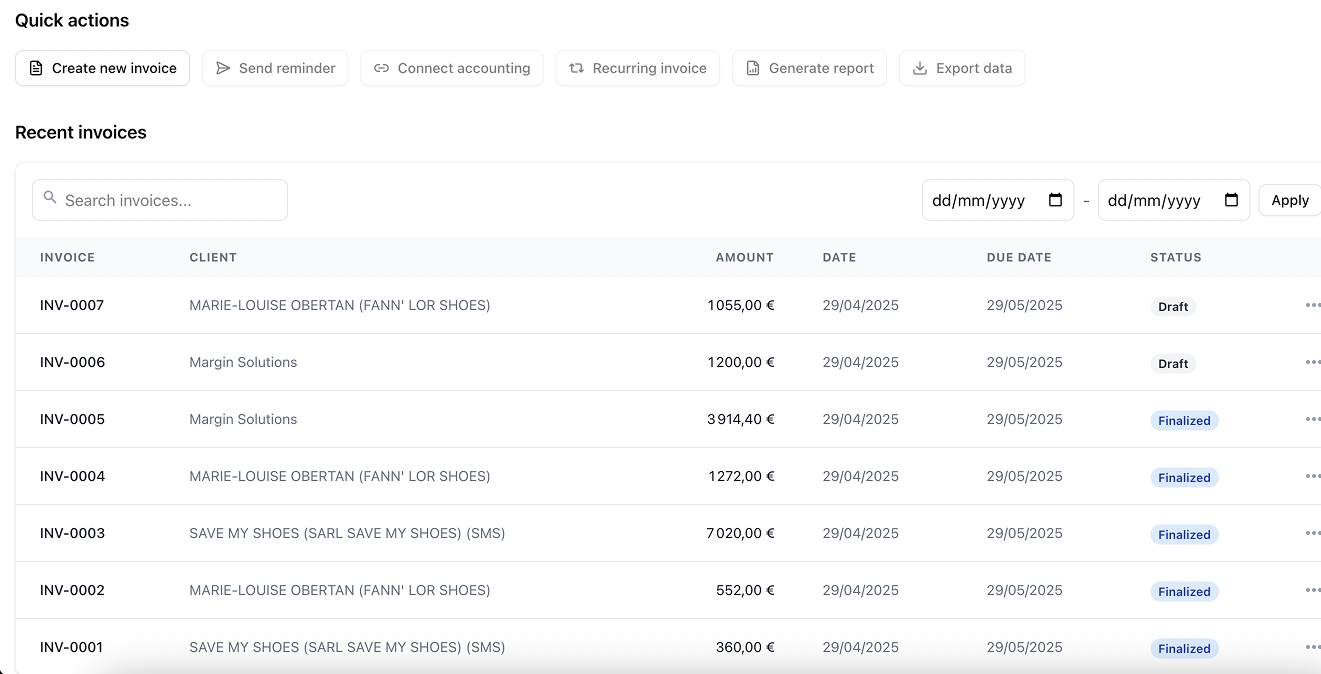This screenshot has height=674, width=1321.
Task: Click Finalized badge of INV-0003
Action: pyautogui.click(x=1184, y=535)
